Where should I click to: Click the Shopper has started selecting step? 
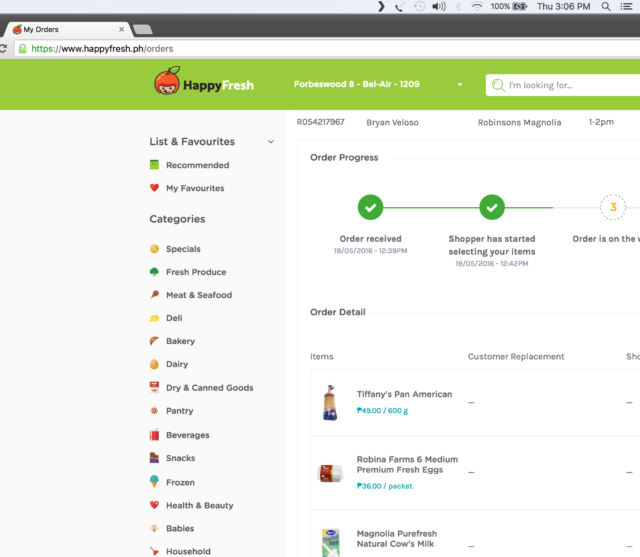pyautogui.click(x=492, y=207)
